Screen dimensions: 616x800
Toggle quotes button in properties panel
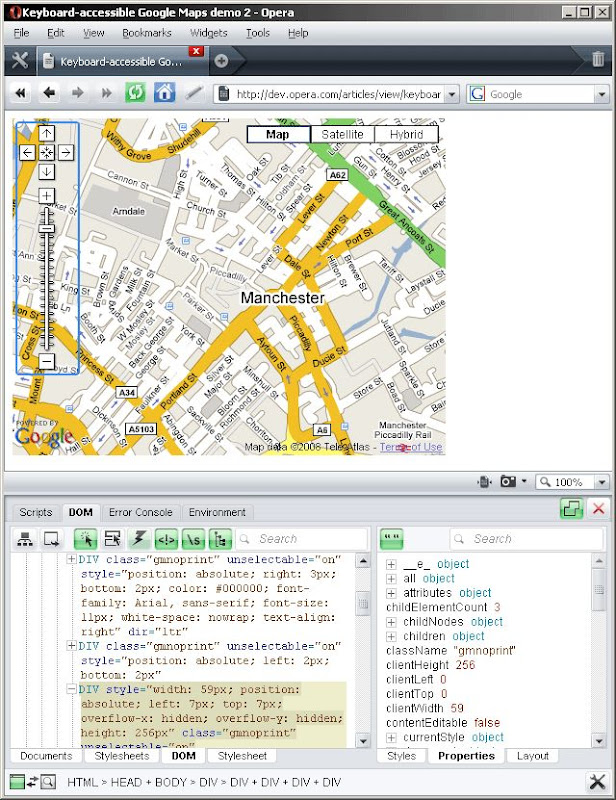pyautogui.click(x=392, y=539)
